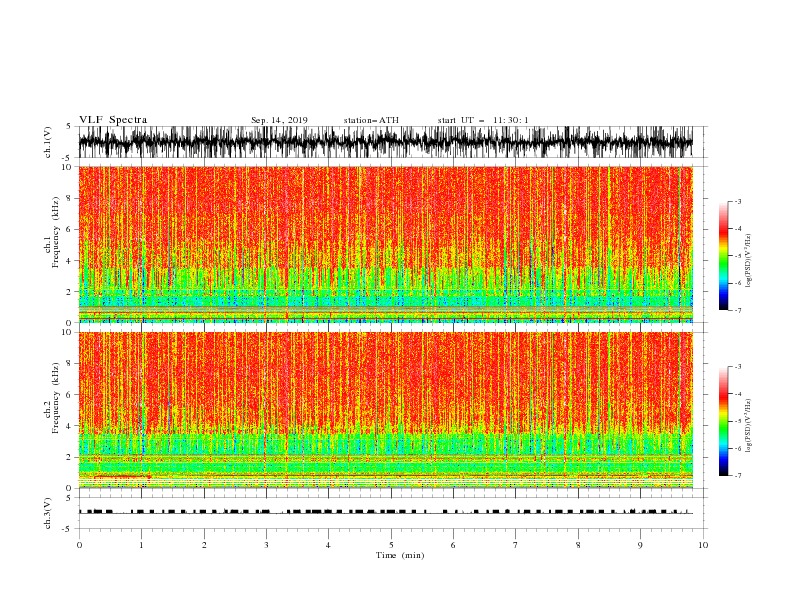Click the date text "Sep. 14, 2019"
792x612 pixels.
click(x=279, y=120)
